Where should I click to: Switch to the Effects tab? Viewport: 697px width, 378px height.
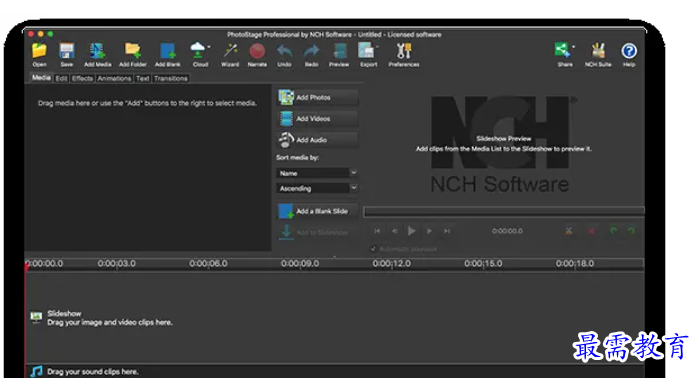point(82,78)
